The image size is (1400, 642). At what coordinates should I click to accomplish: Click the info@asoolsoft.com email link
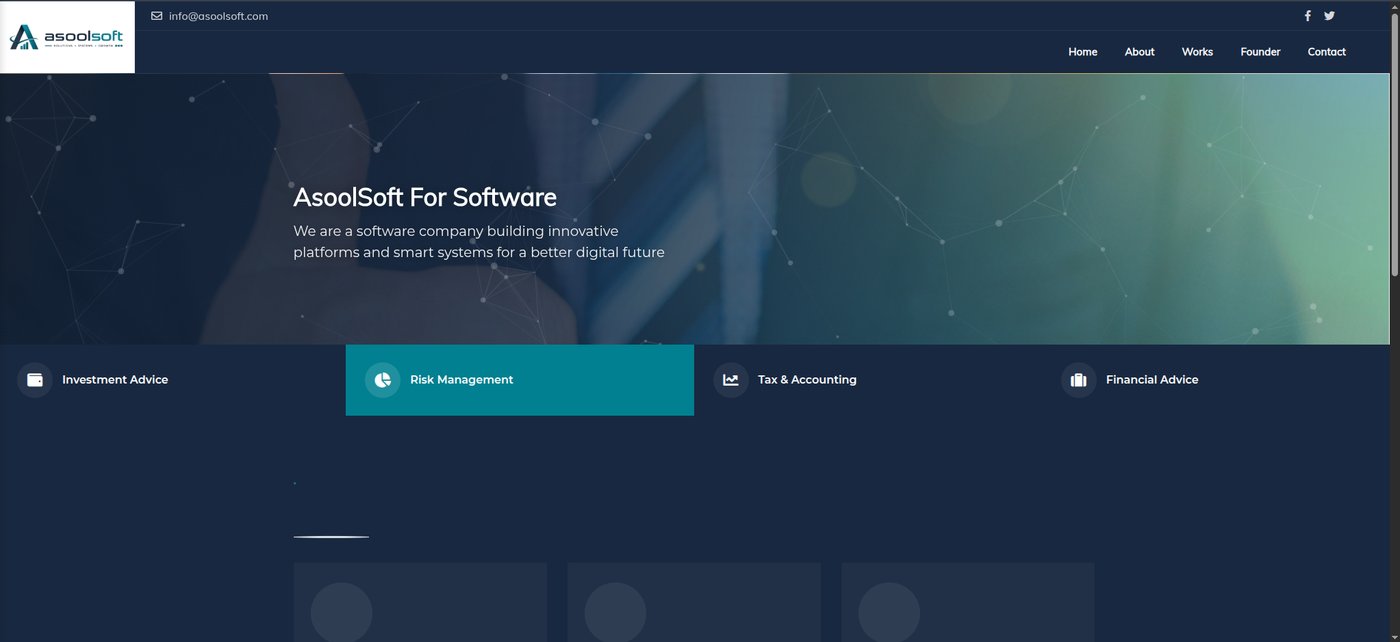[x=218, y=16]
